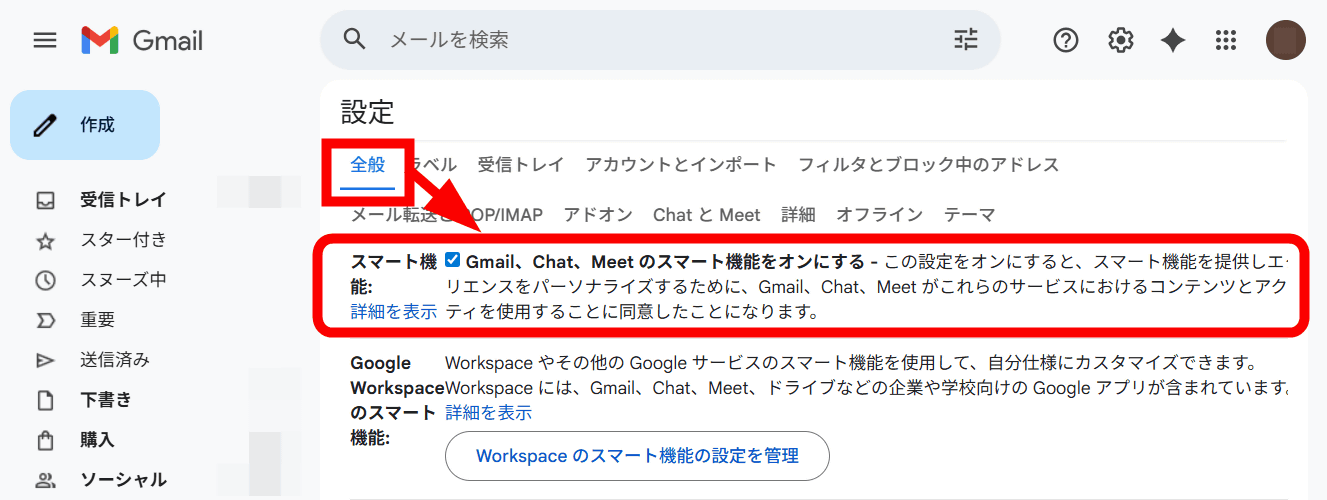Click the スヌーズ中 clock icon
1327x500 pixels.
[x=45, y=280]
